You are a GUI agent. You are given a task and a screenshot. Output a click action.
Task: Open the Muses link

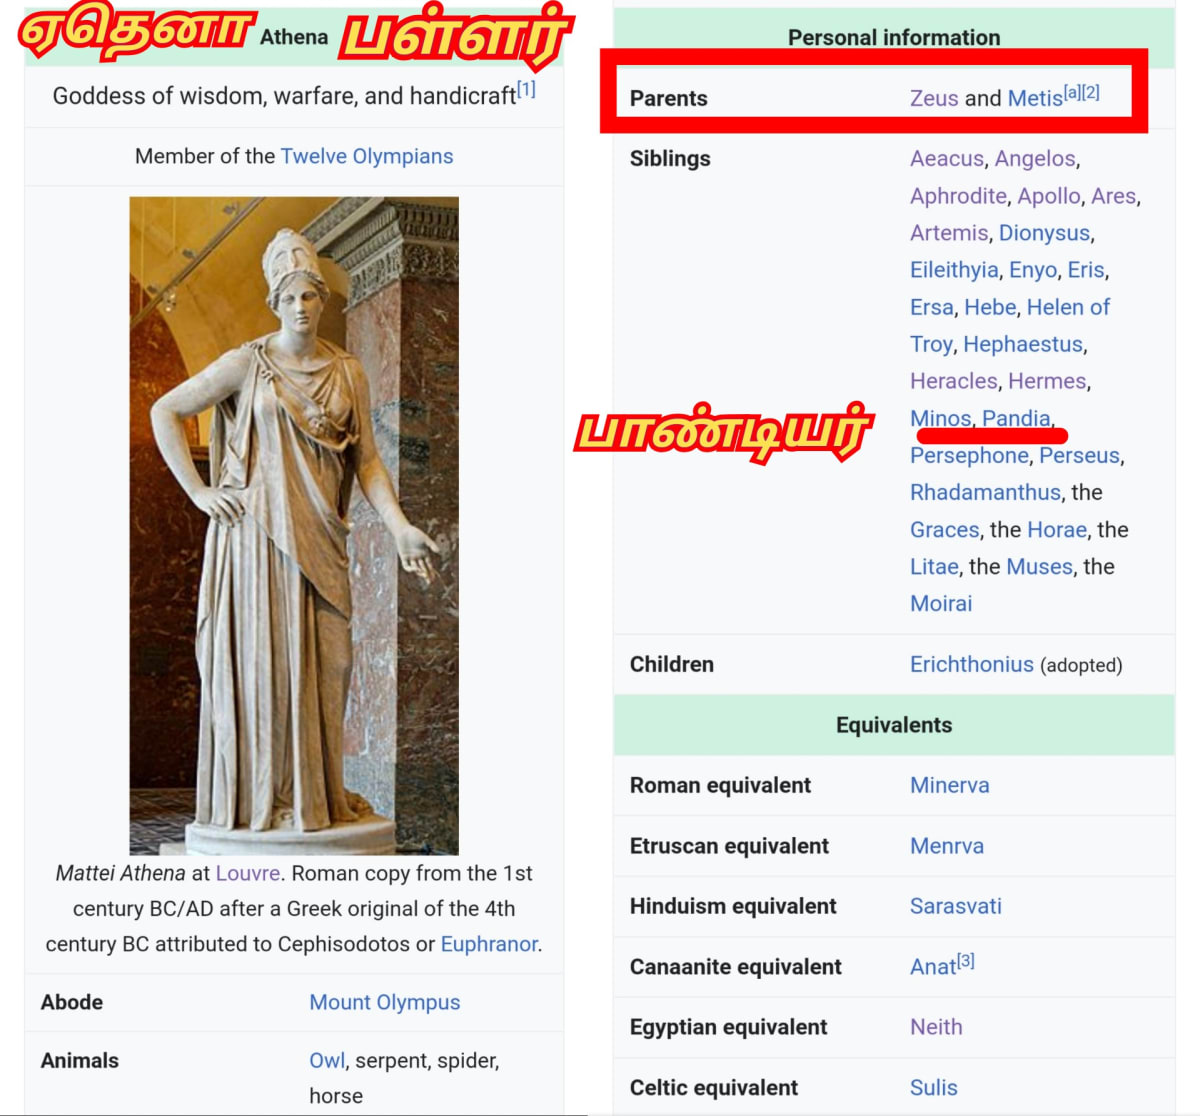1039,566
